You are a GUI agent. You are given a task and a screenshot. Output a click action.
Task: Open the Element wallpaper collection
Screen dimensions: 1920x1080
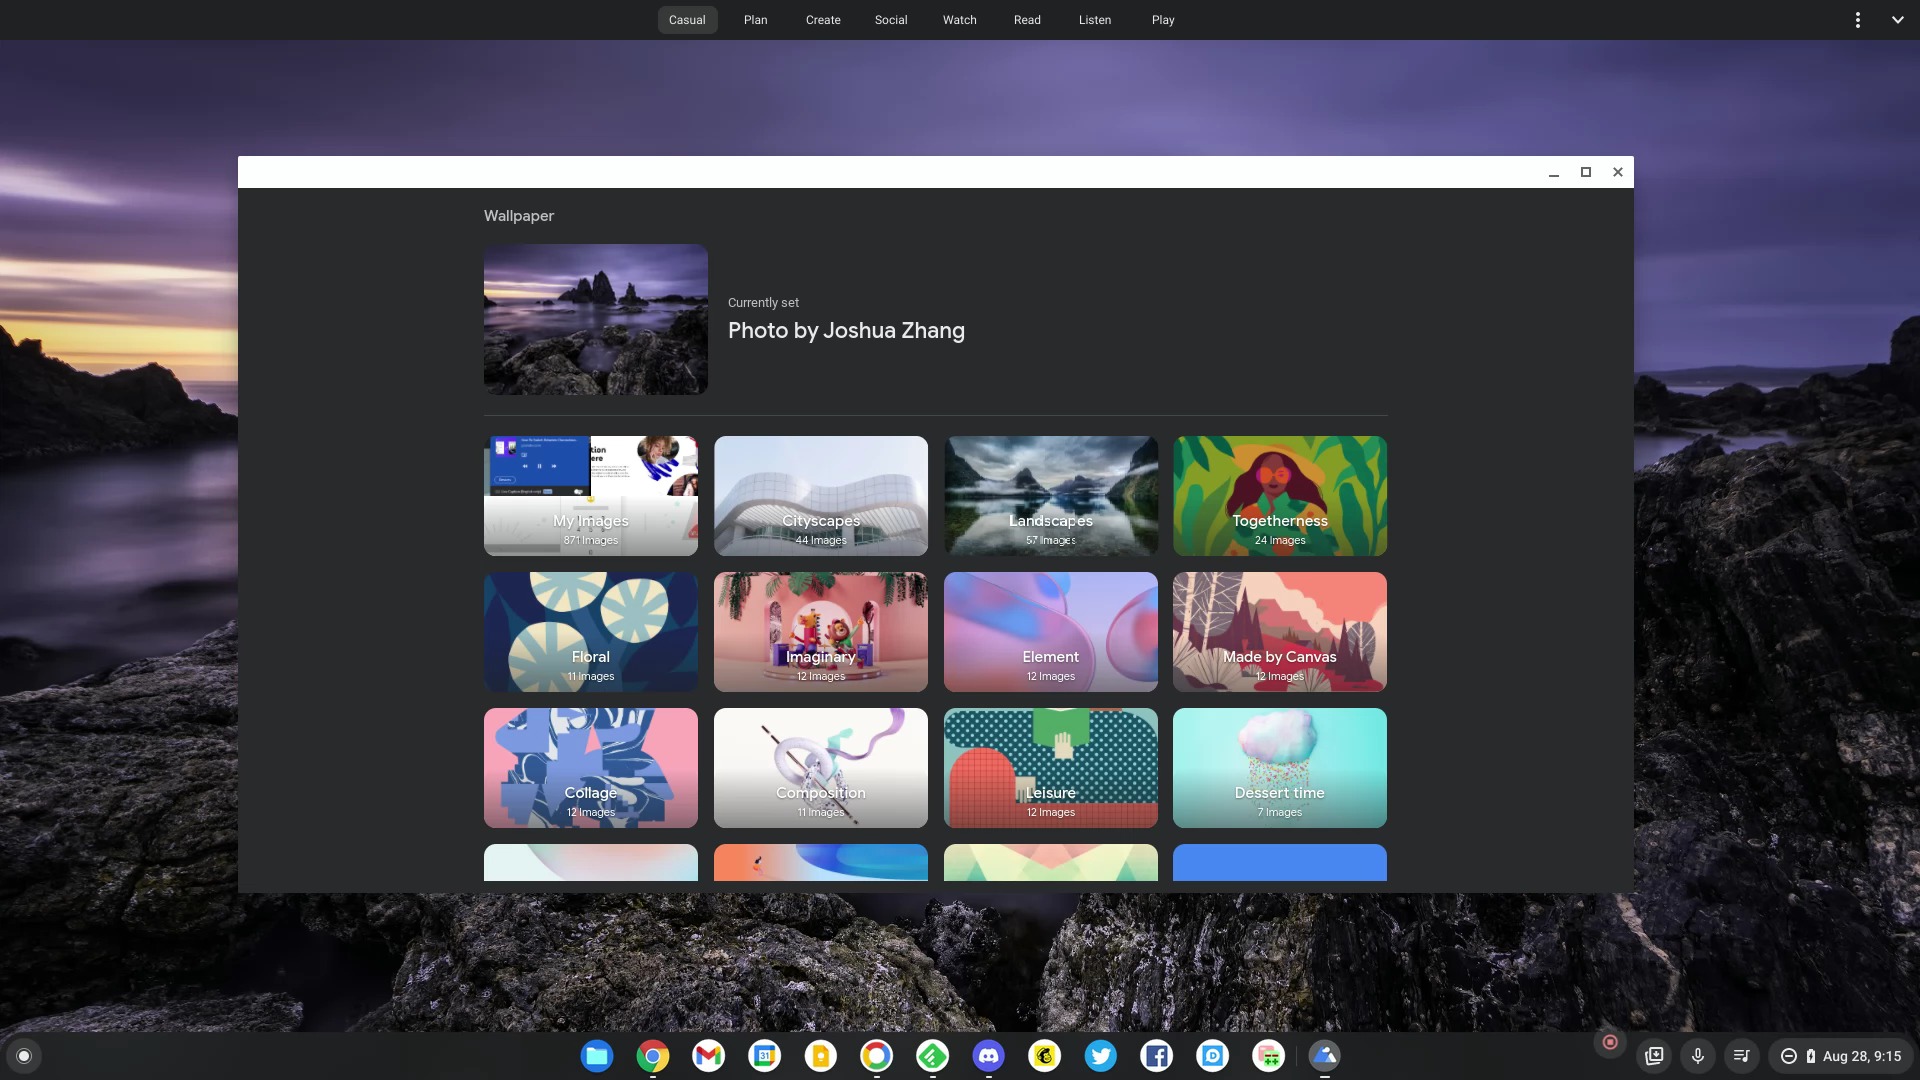1050,632
